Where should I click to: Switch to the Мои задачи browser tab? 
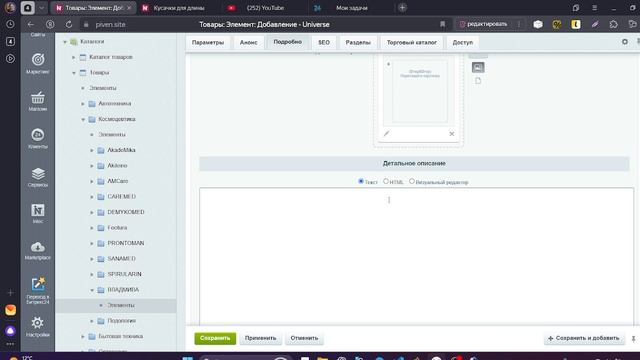(351, 8)
